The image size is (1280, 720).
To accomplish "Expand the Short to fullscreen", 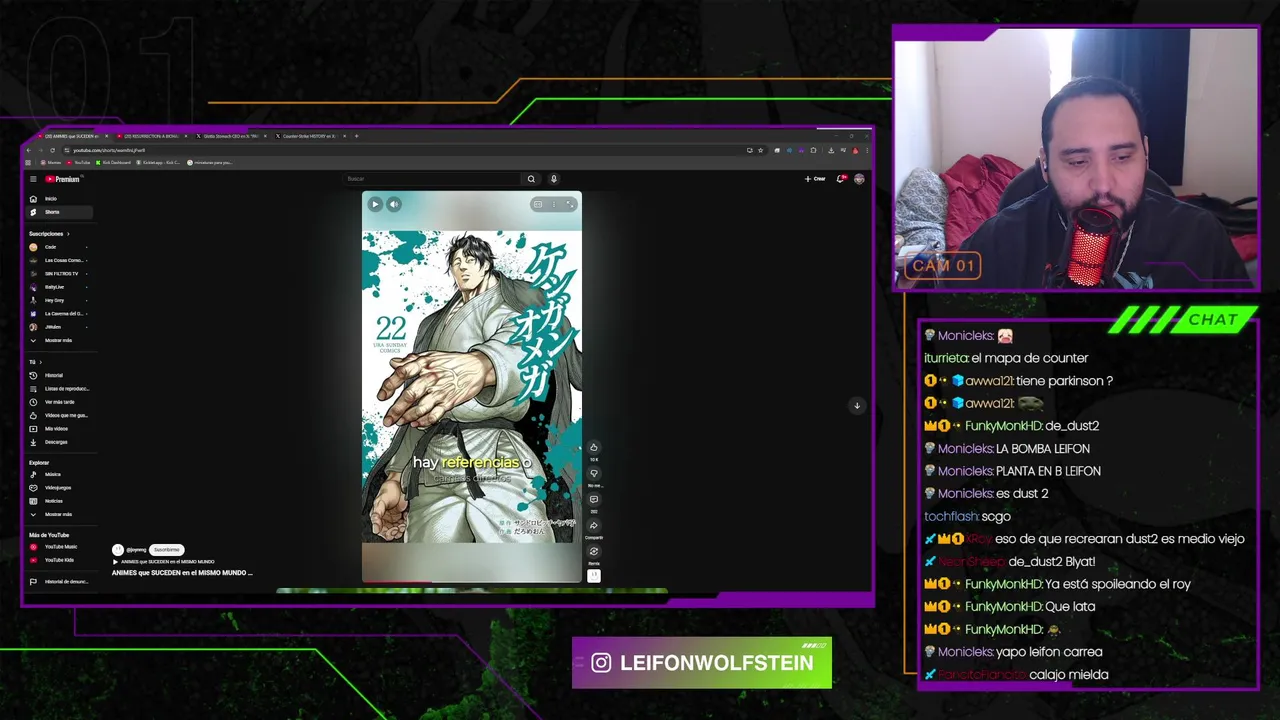I will 570,204.
